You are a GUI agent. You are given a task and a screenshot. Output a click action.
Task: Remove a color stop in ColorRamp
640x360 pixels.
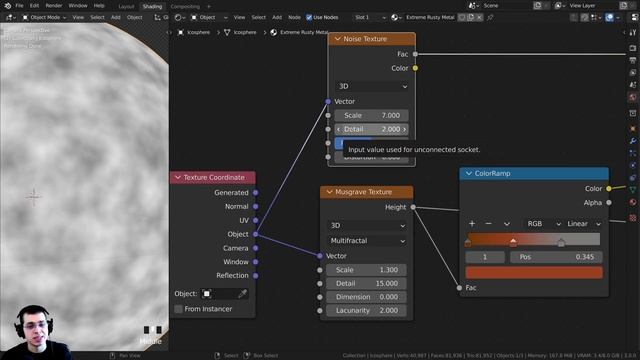point(489,224)
